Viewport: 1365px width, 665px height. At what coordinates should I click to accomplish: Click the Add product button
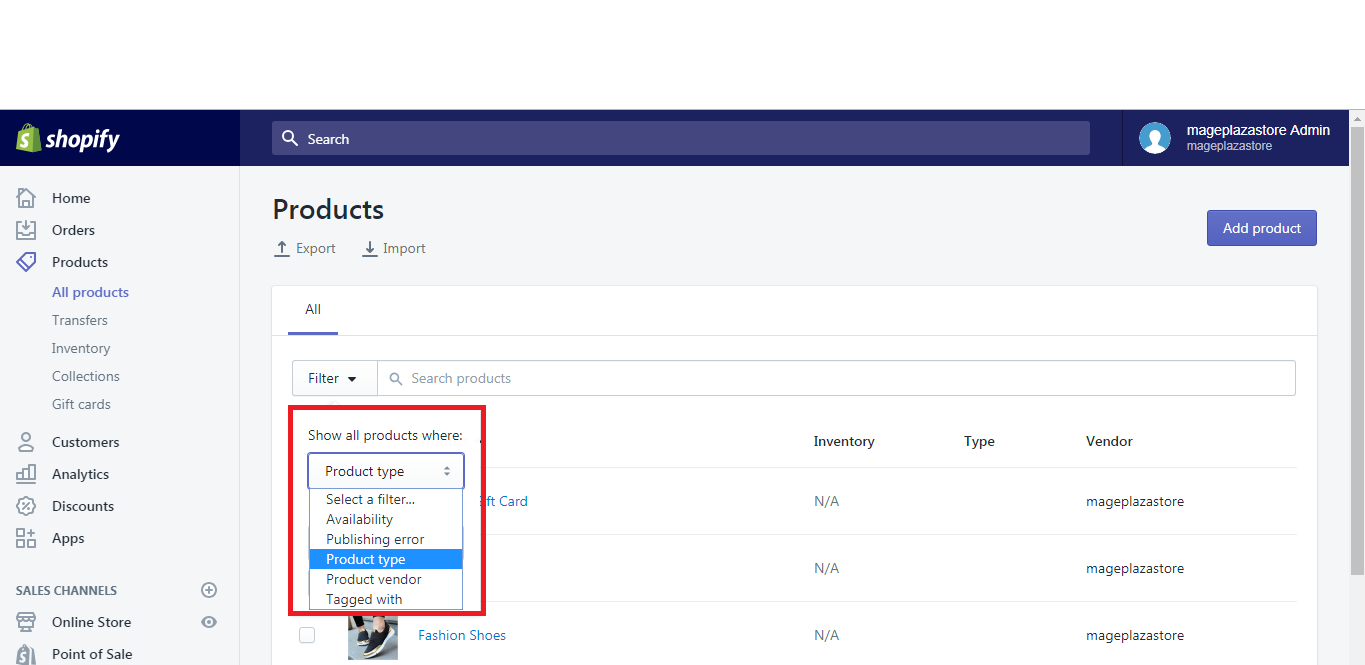[x=1262, y=228]
